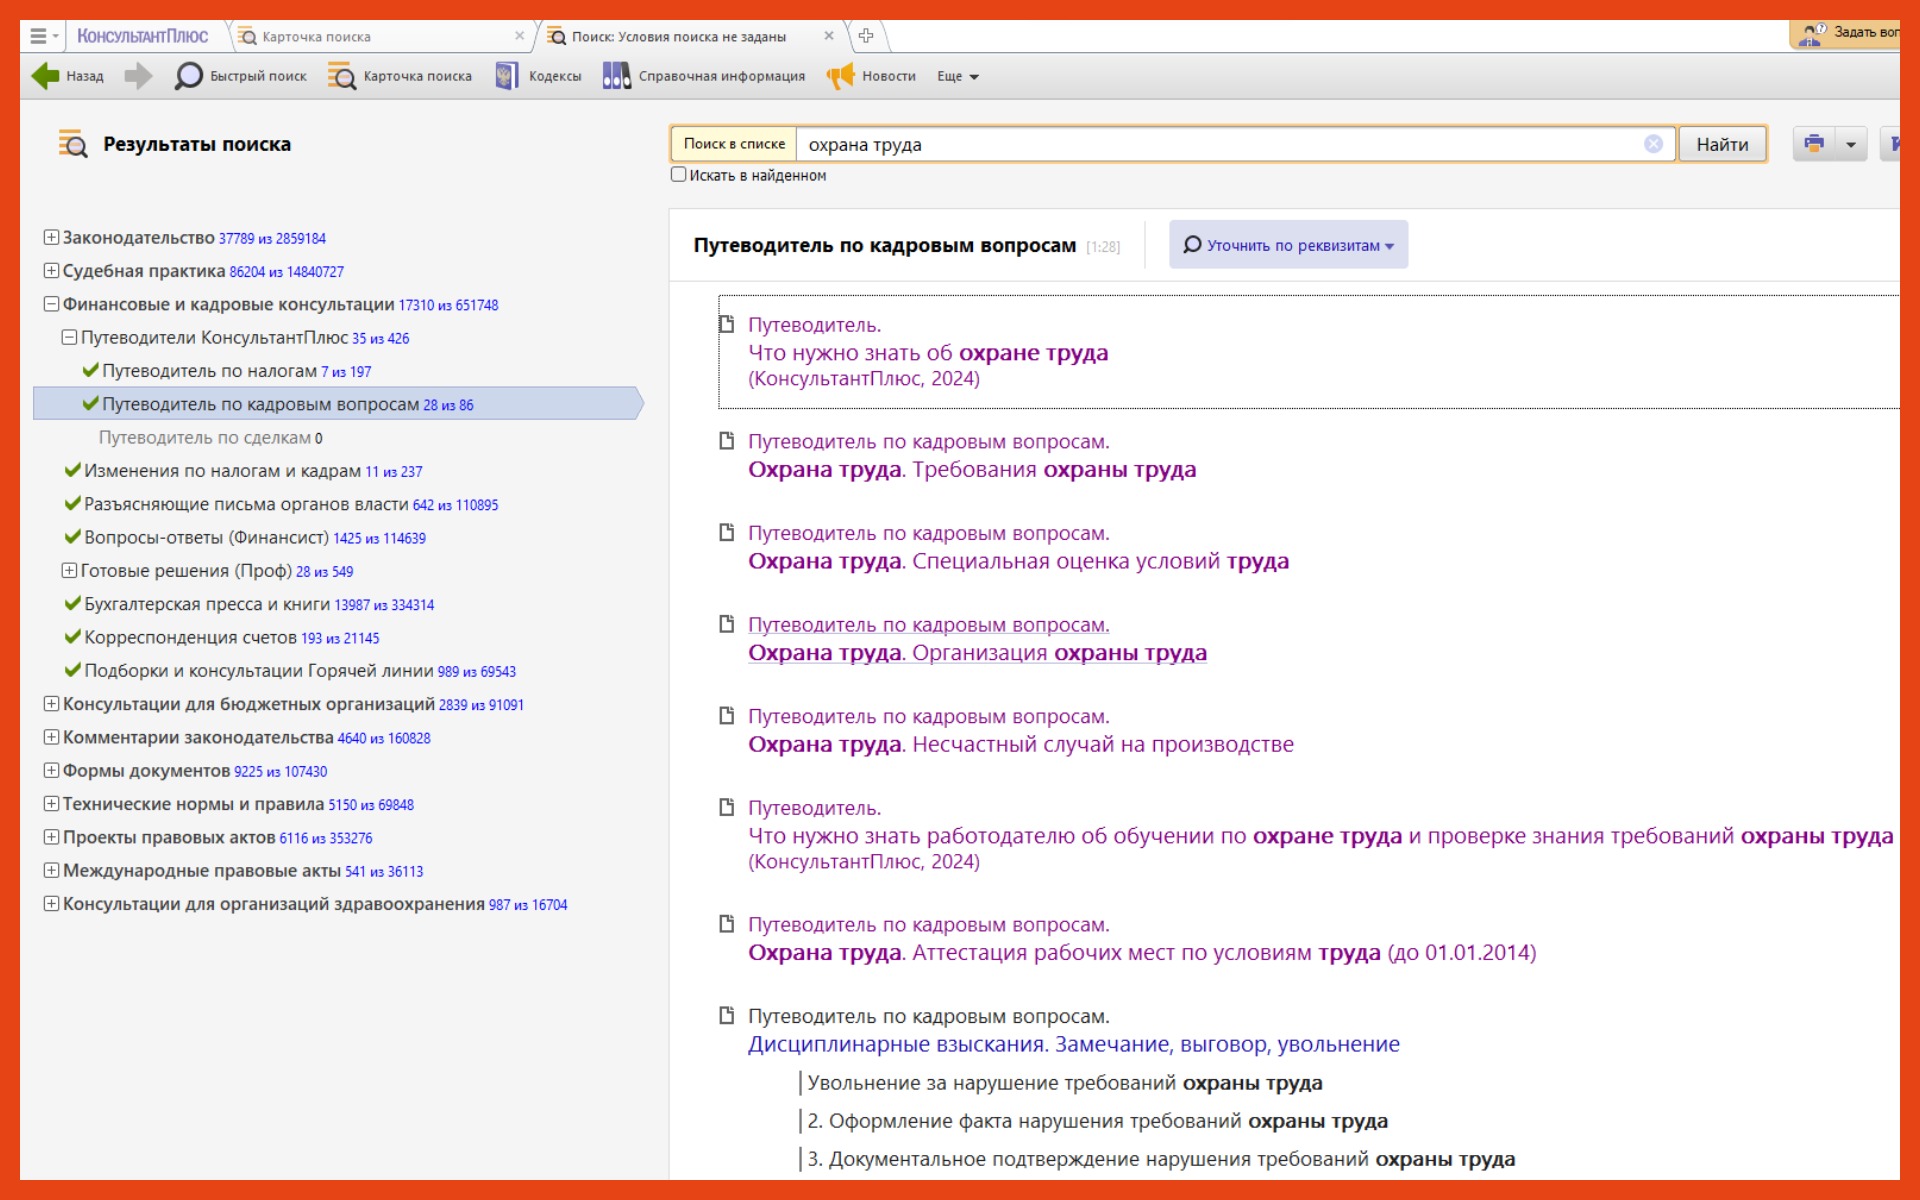1920x1200 pixels.
Task: Close the Карточка поиска tab
Action: coord(519,36)
